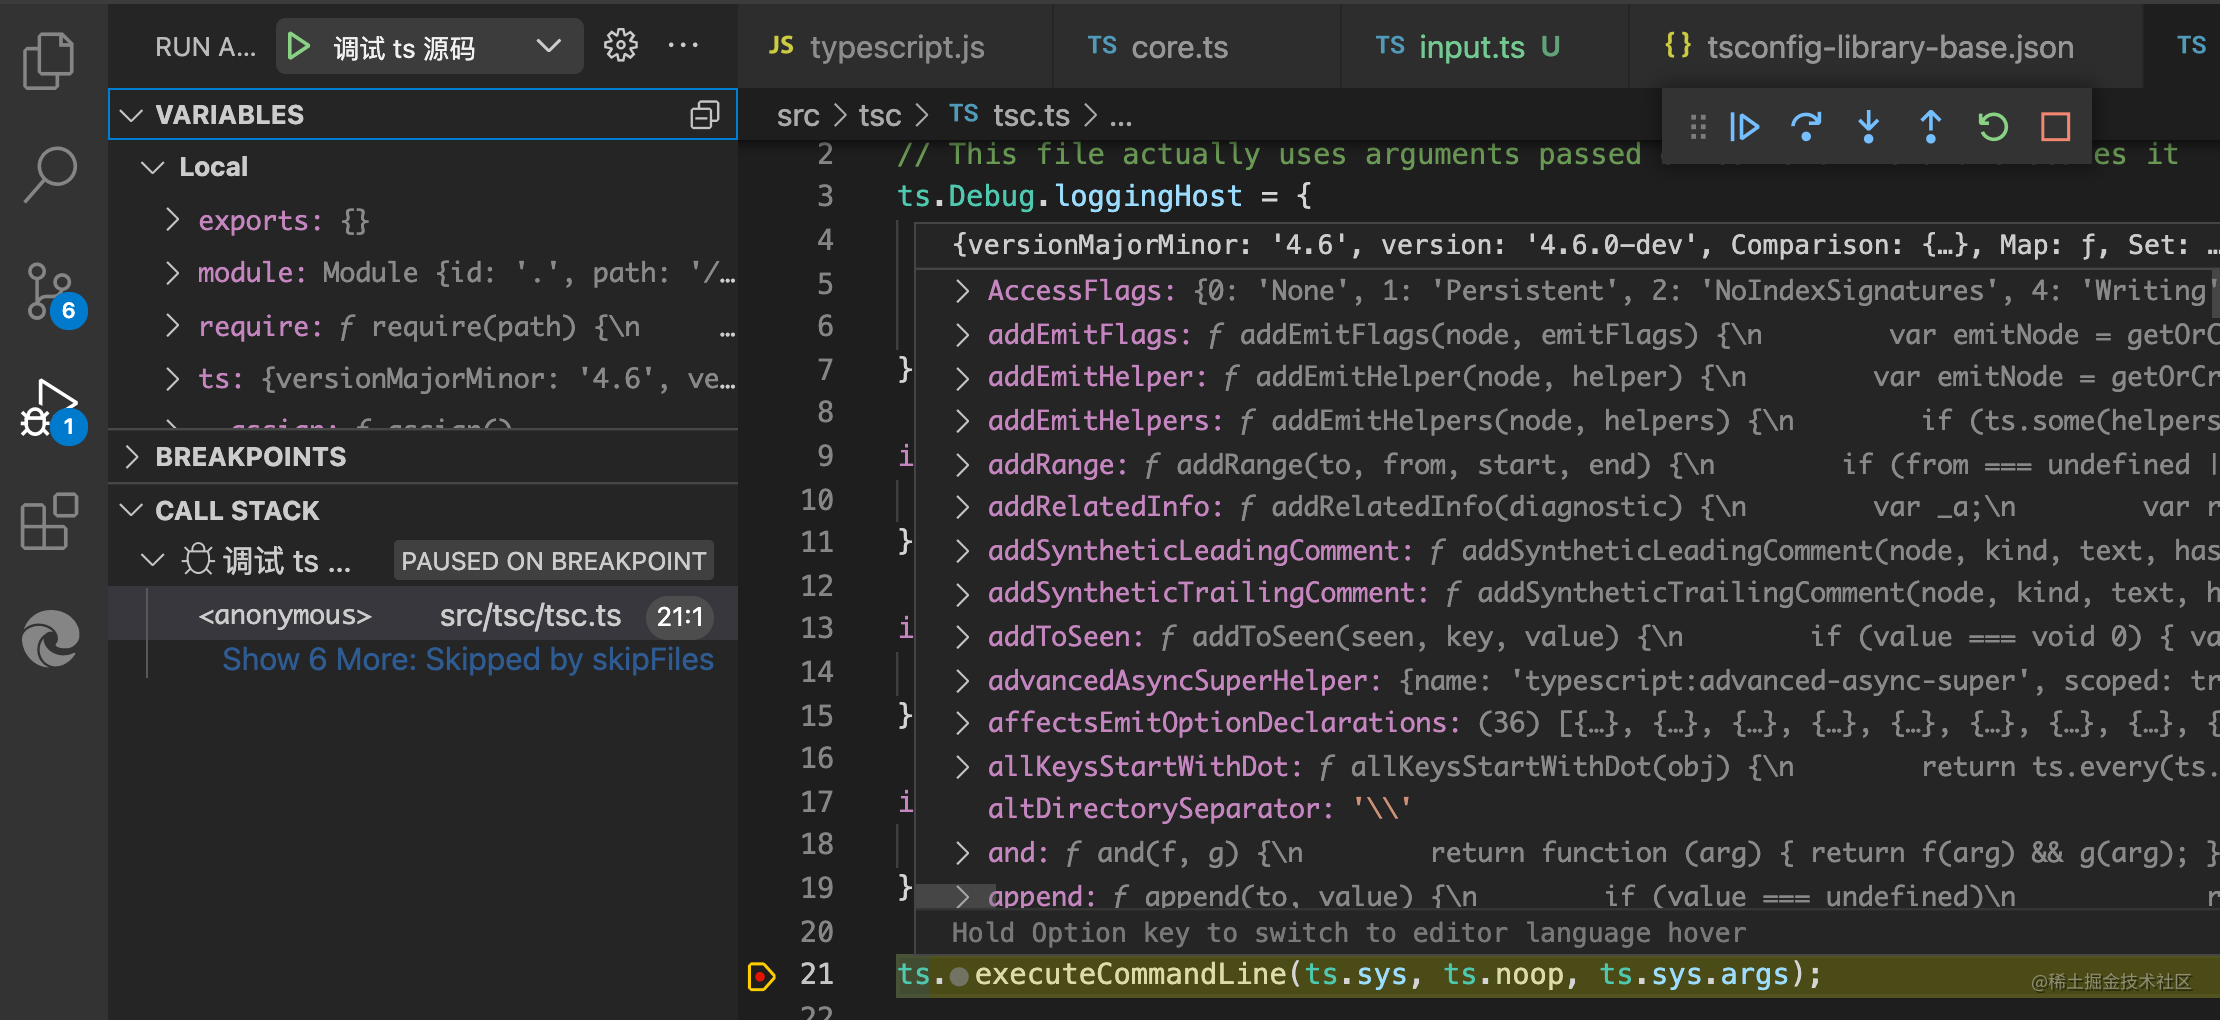Click loggingHost on line 3
Image resolution: width=2220 pixels, height=1020 pixels.
1149,196
